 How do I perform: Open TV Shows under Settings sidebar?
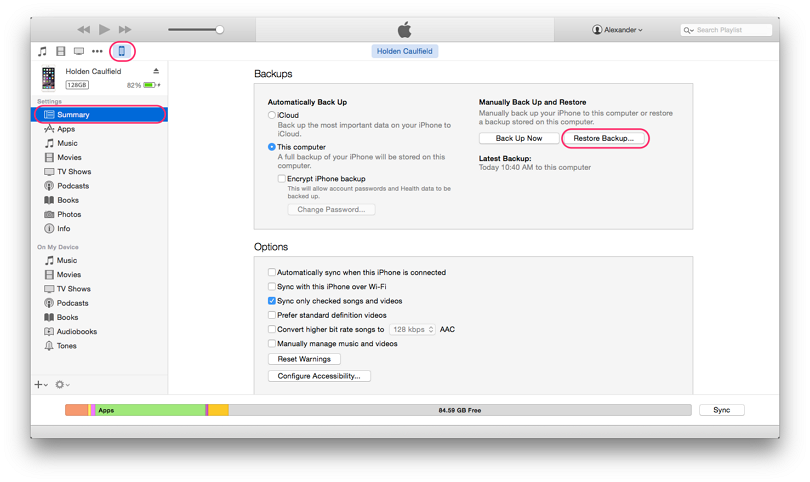[74, 172]
